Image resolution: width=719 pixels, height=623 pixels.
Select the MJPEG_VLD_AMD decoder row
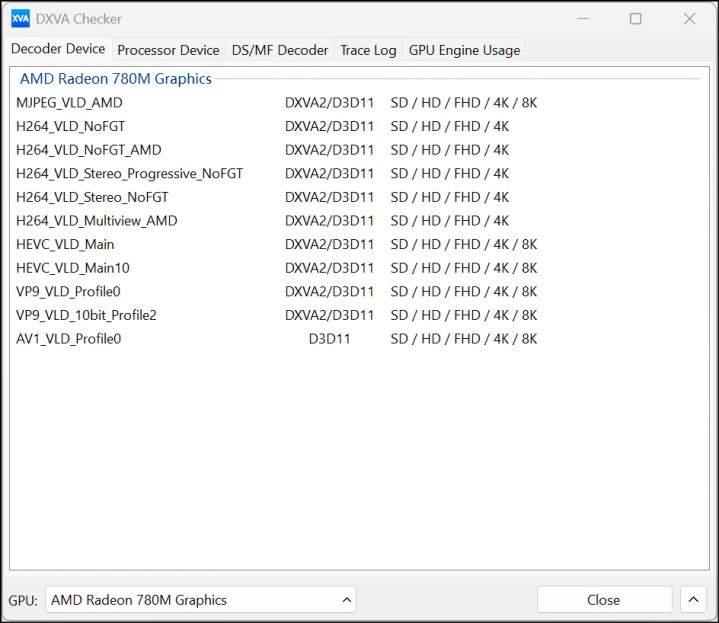pos(70,103)
